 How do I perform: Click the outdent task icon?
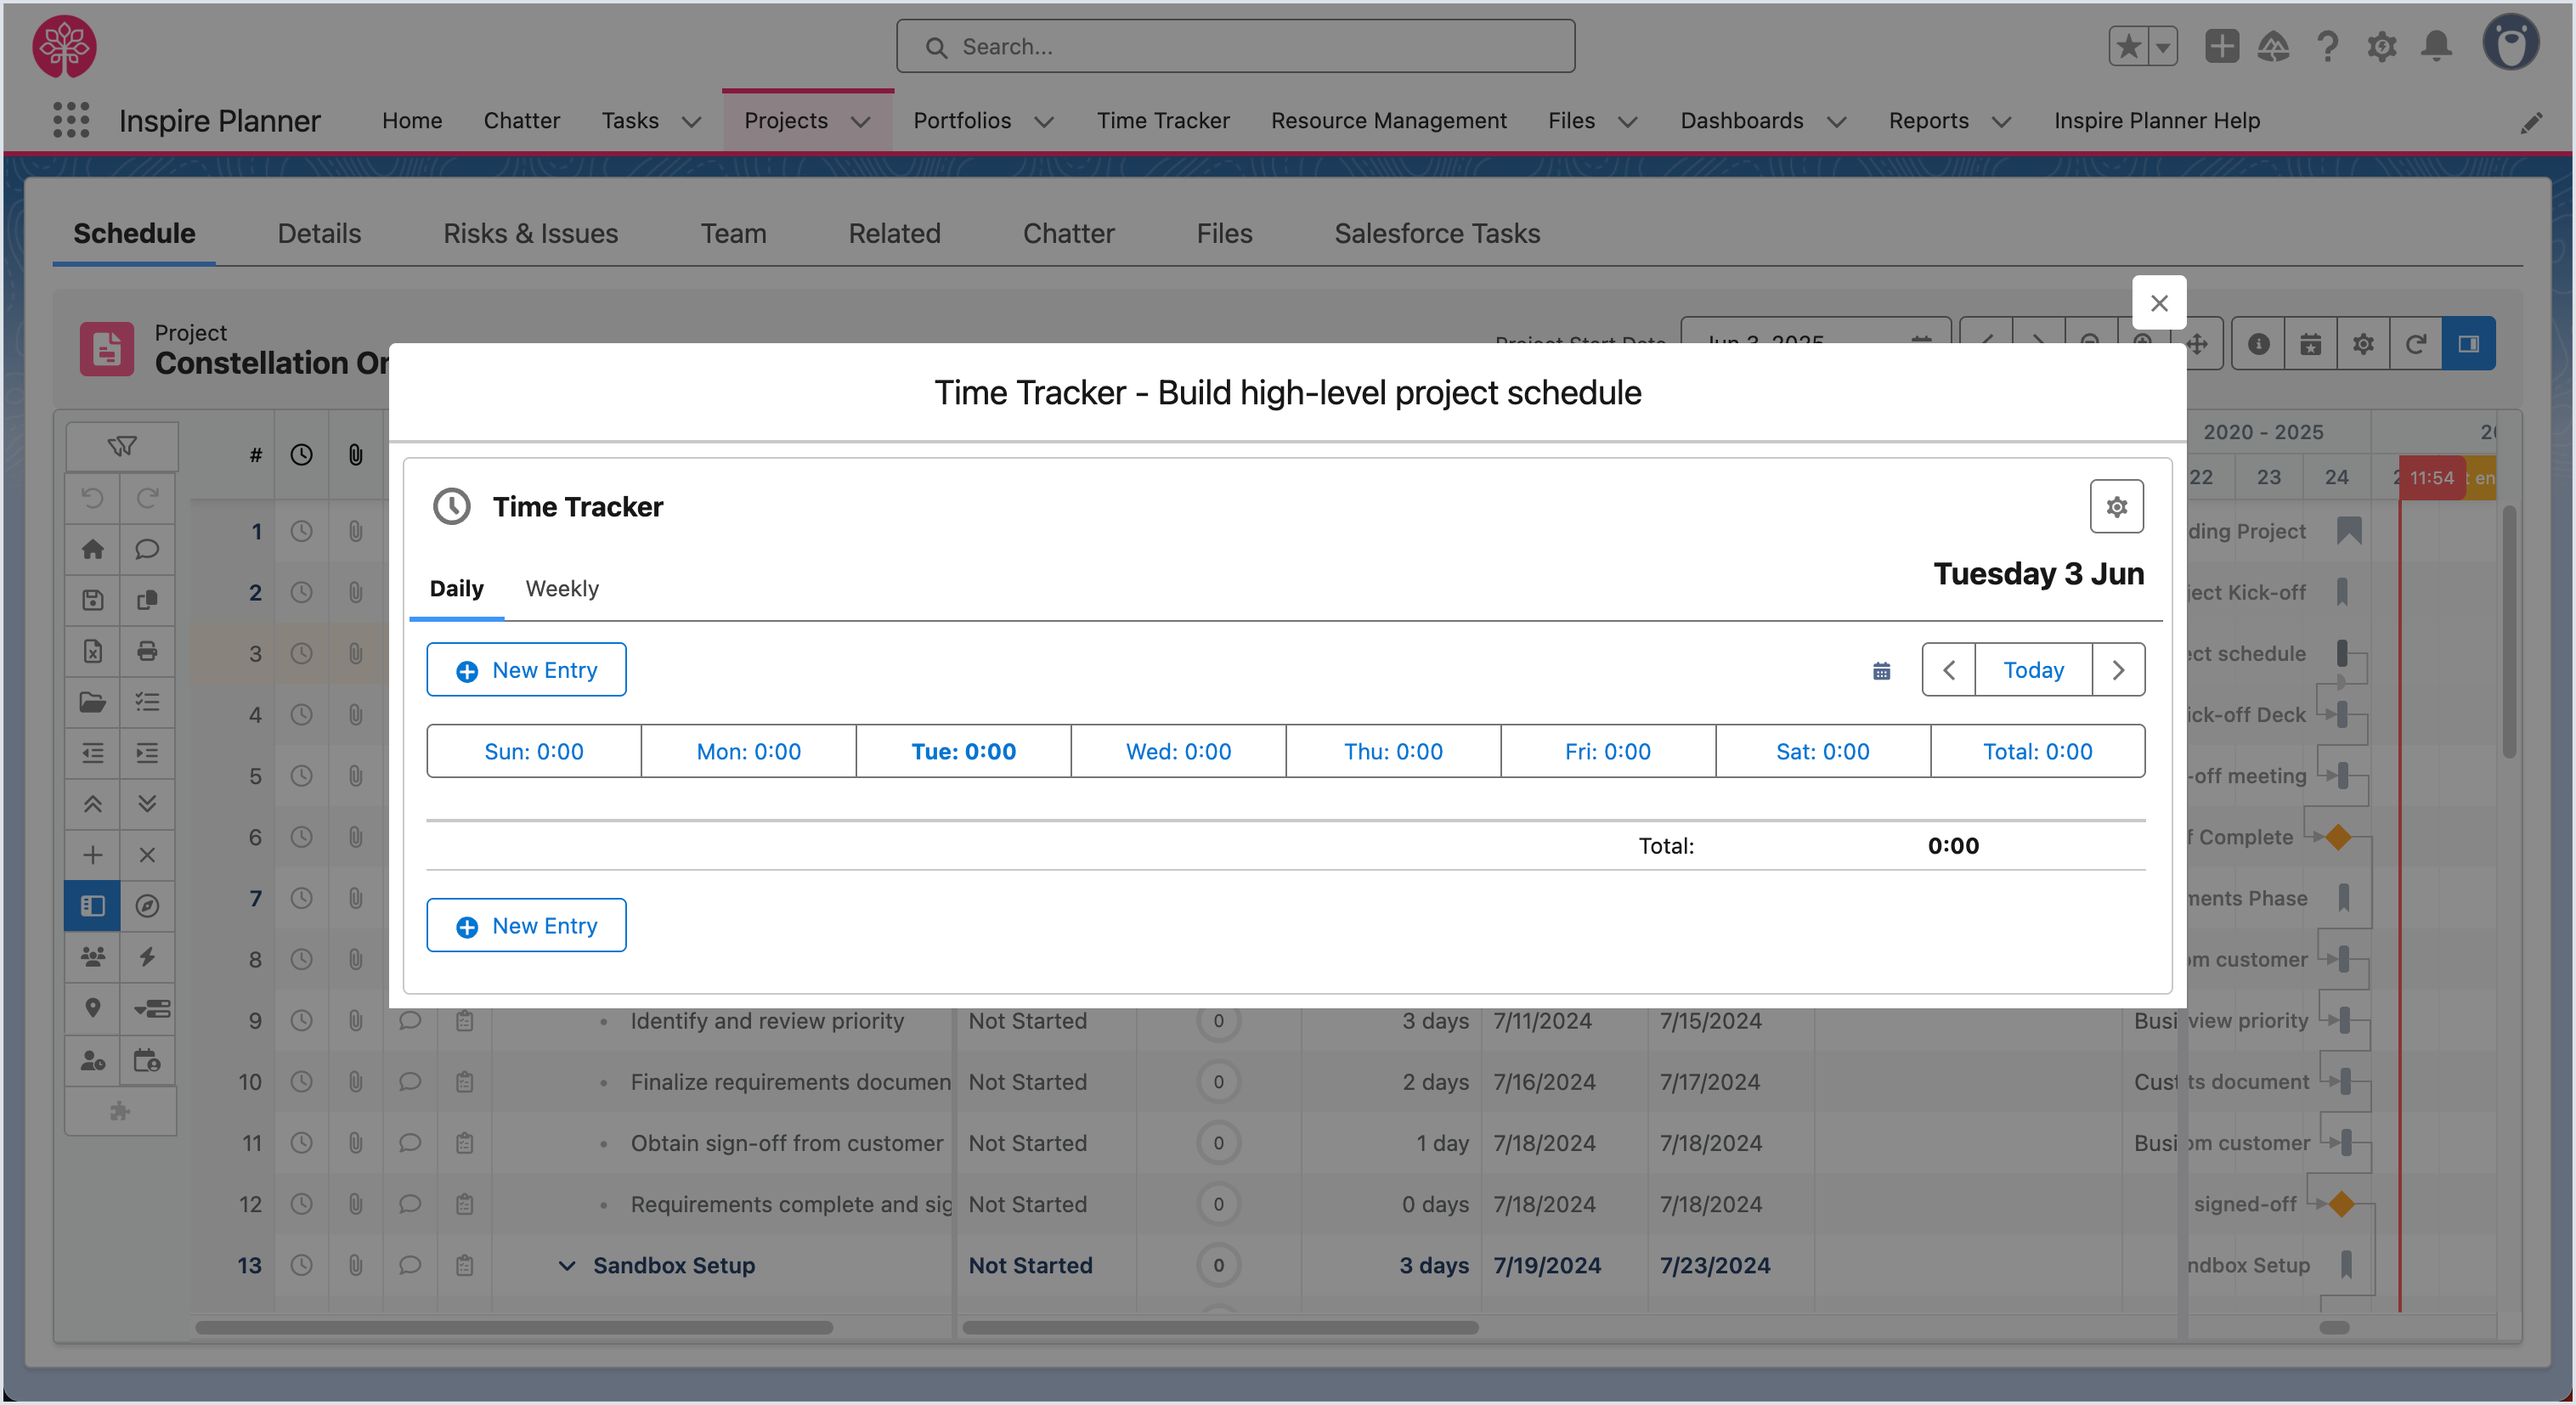93,753
